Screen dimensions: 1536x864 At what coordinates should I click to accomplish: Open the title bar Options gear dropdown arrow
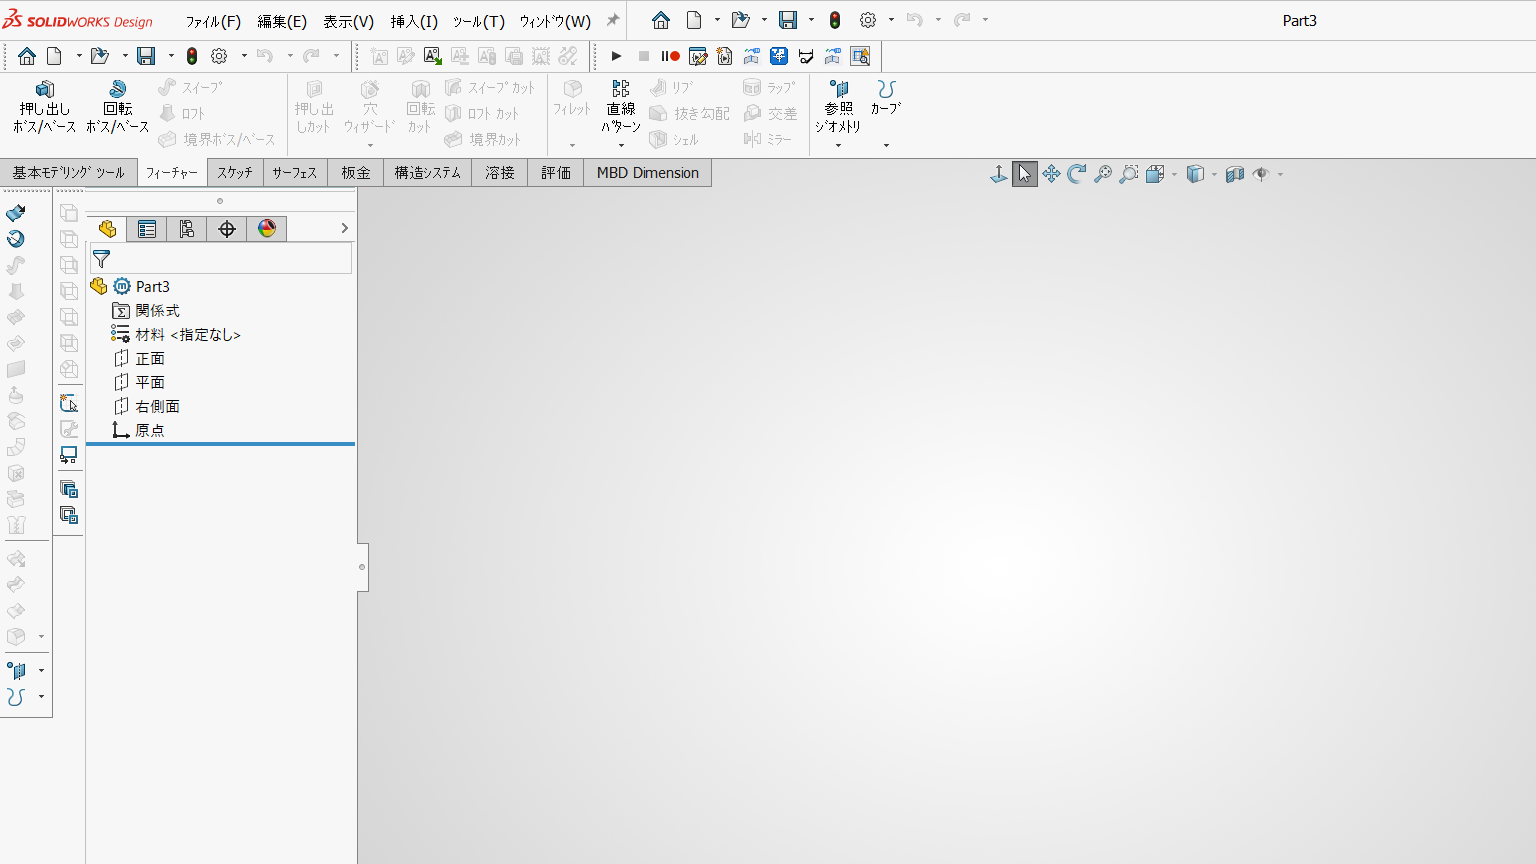coord(890,20)
